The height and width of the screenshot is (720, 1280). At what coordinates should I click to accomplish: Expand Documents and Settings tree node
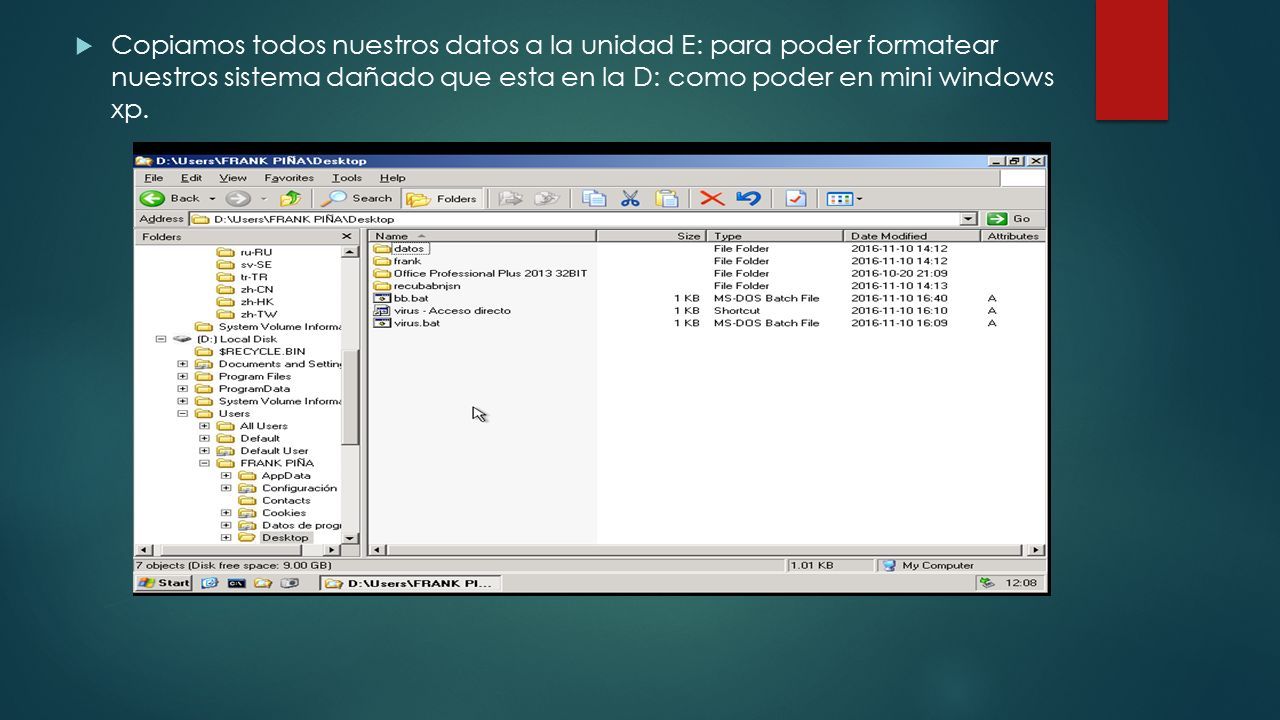click(x=182, y=364)
